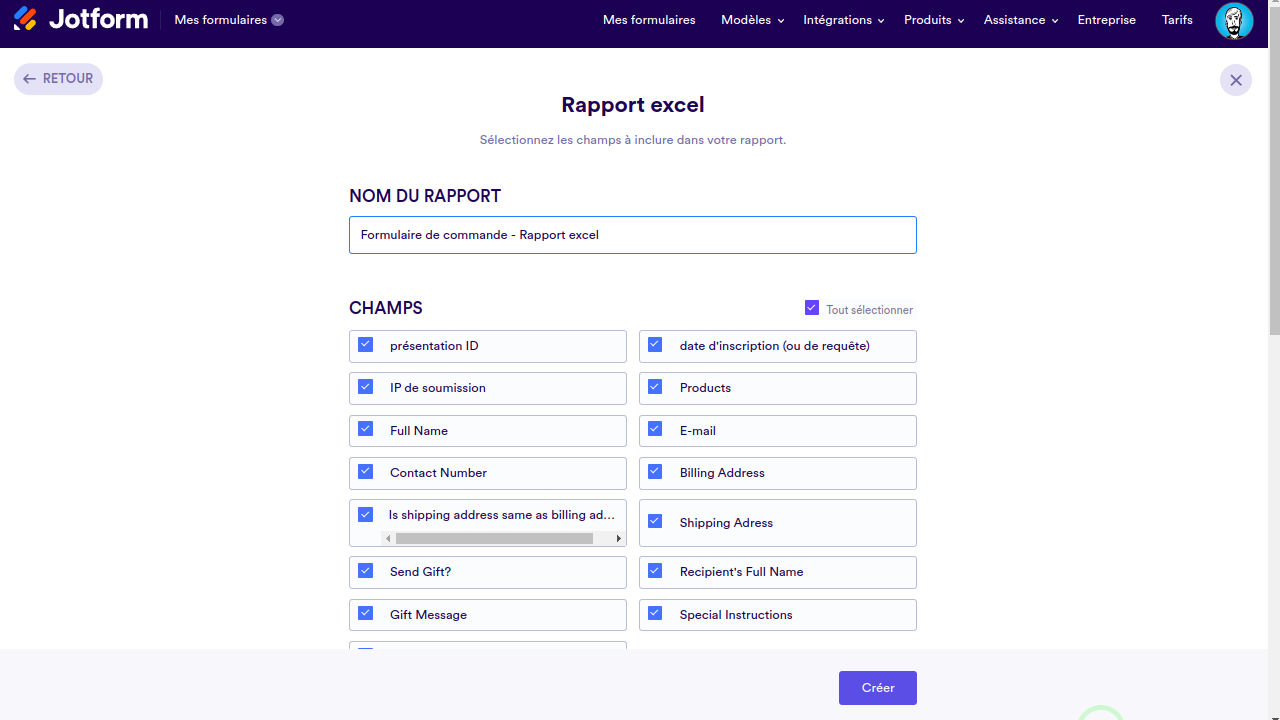Uncheck the Special Instructions field

click(x=655, y=614)
